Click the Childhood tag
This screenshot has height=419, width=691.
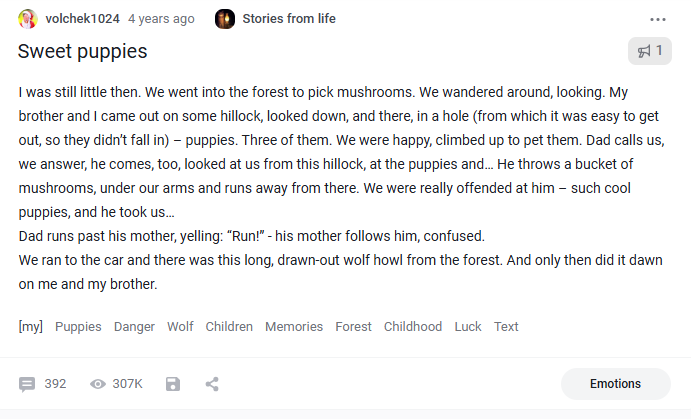click(x=413, y=326)
